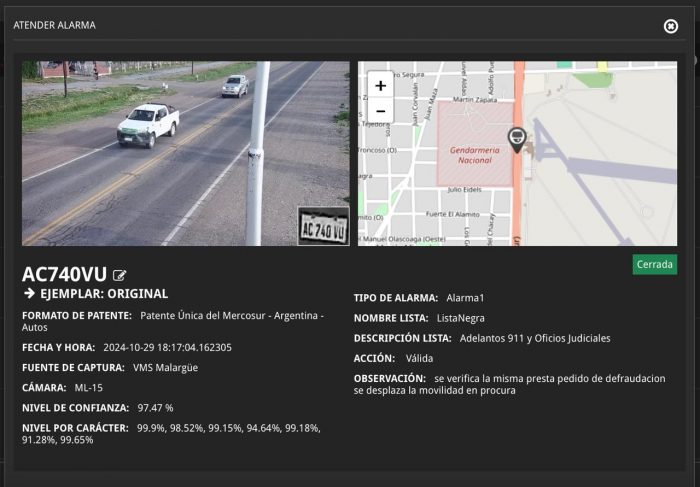Image resolution: width=700 pixels, height=487 pixels.
Task: Zoom in on the map
Action: 380,85
